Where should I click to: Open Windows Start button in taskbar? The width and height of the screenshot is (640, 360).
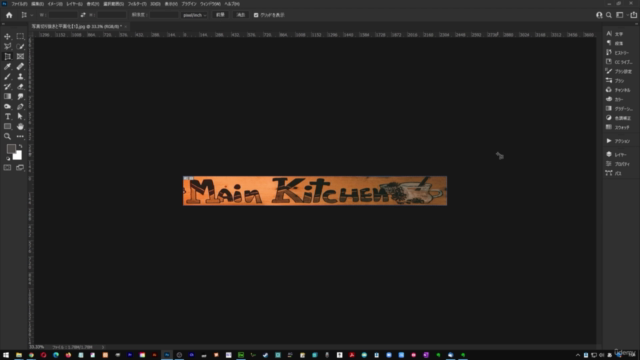tap(6, 355)
